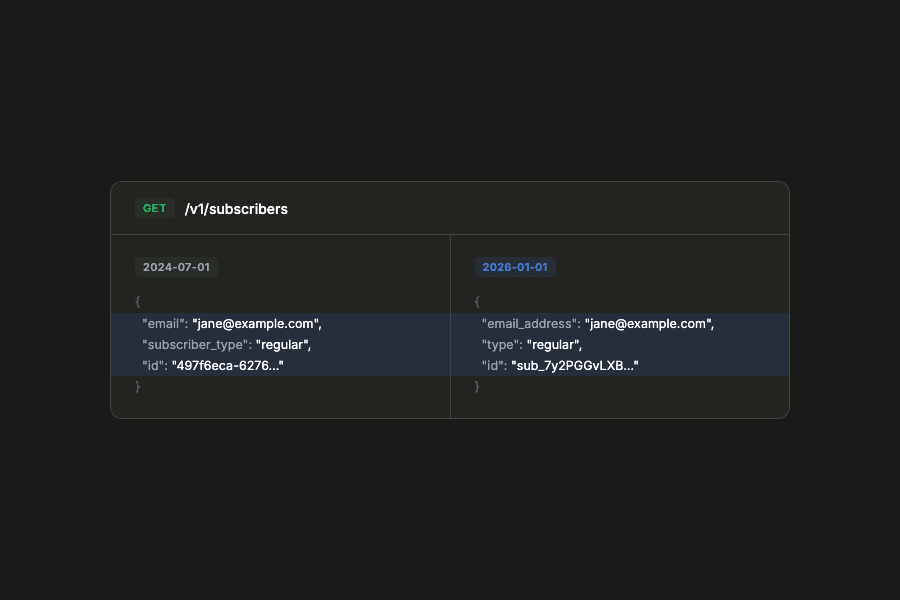This screenshot has height=600, width=900.
Task: Click the highlighted diff row in the left panel
Action: [290, 344]
